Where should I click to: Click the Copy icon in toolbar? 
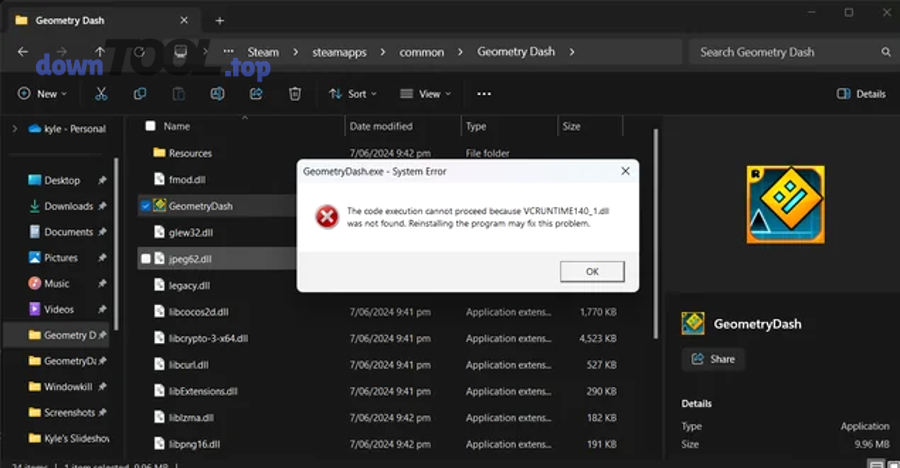click(x=139, y=94)
